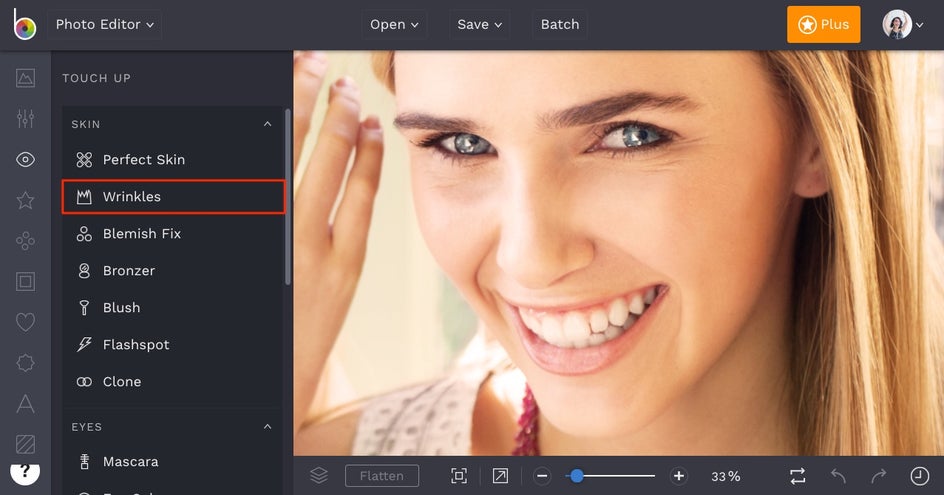Open the Graphics heart sidebar icon

(x=25, y=322)
